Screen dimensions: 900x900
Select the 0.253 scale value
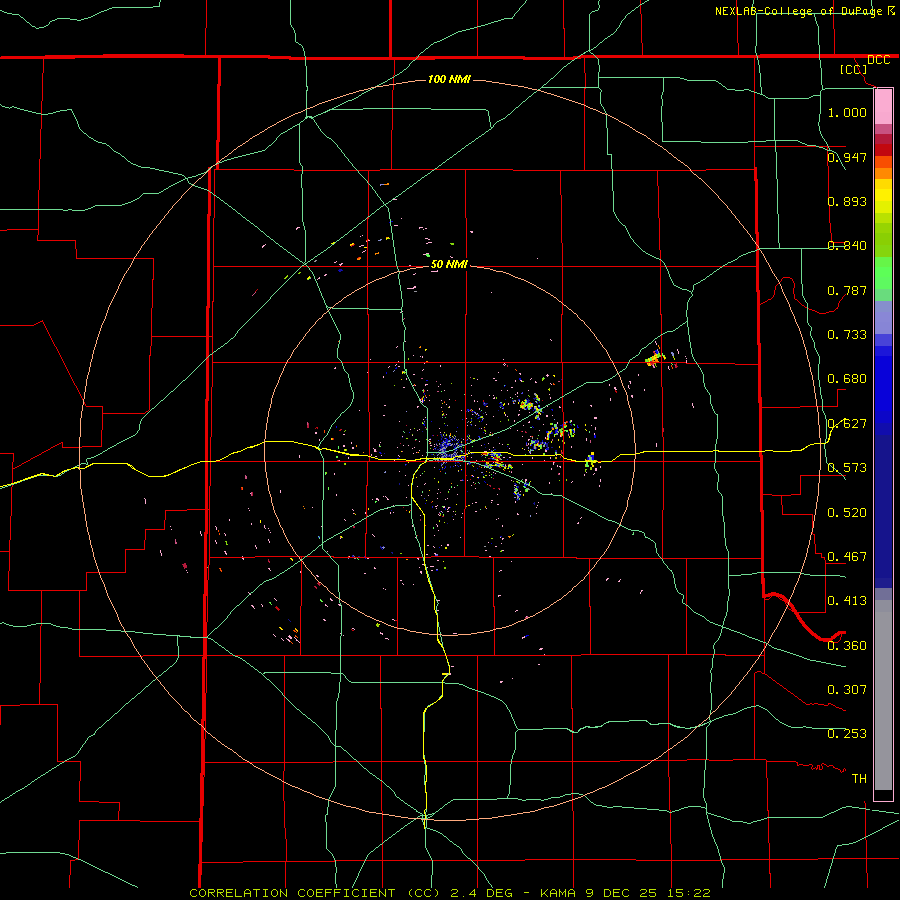(x=847, y=734)
